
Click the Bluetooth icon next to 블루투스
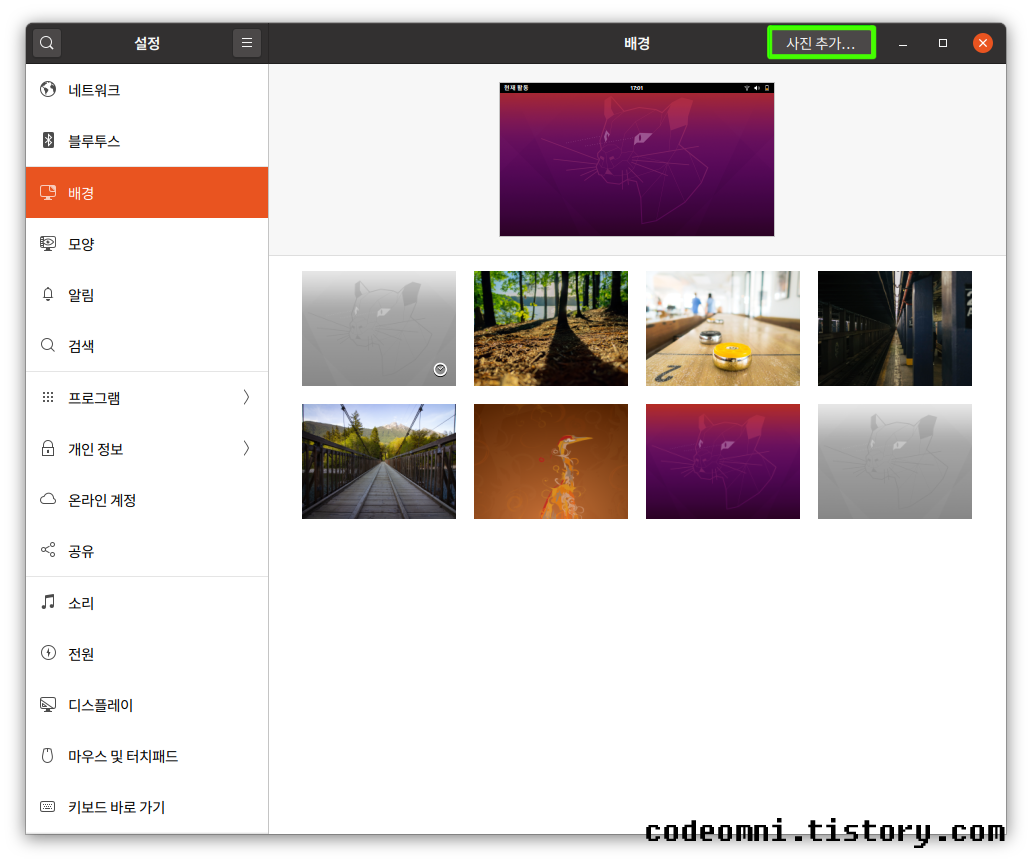(48, 140)
